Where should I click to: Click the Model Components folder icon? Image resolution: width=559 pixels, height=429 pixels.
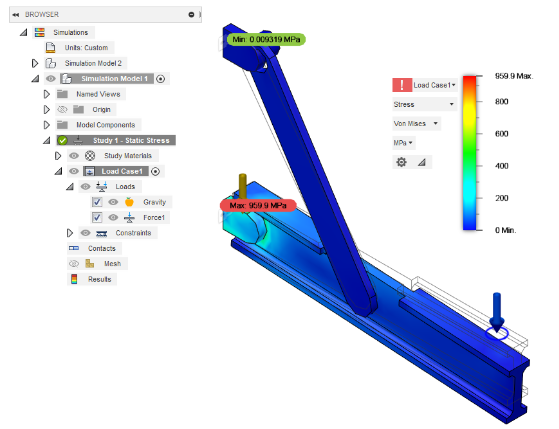click(62, 125)
